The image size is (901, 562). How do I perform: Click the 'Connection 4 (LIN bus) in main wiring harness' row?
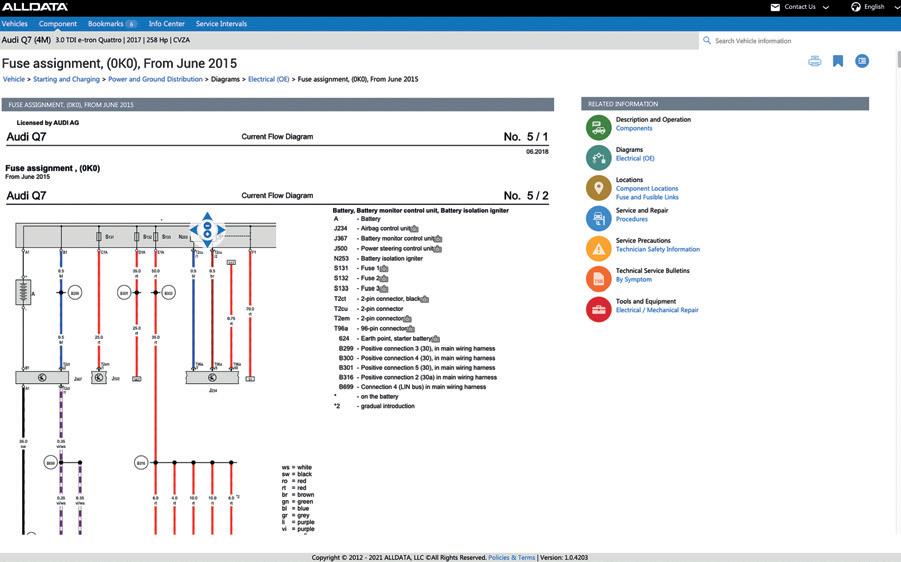pyautogui.click(x=412, y=387)
